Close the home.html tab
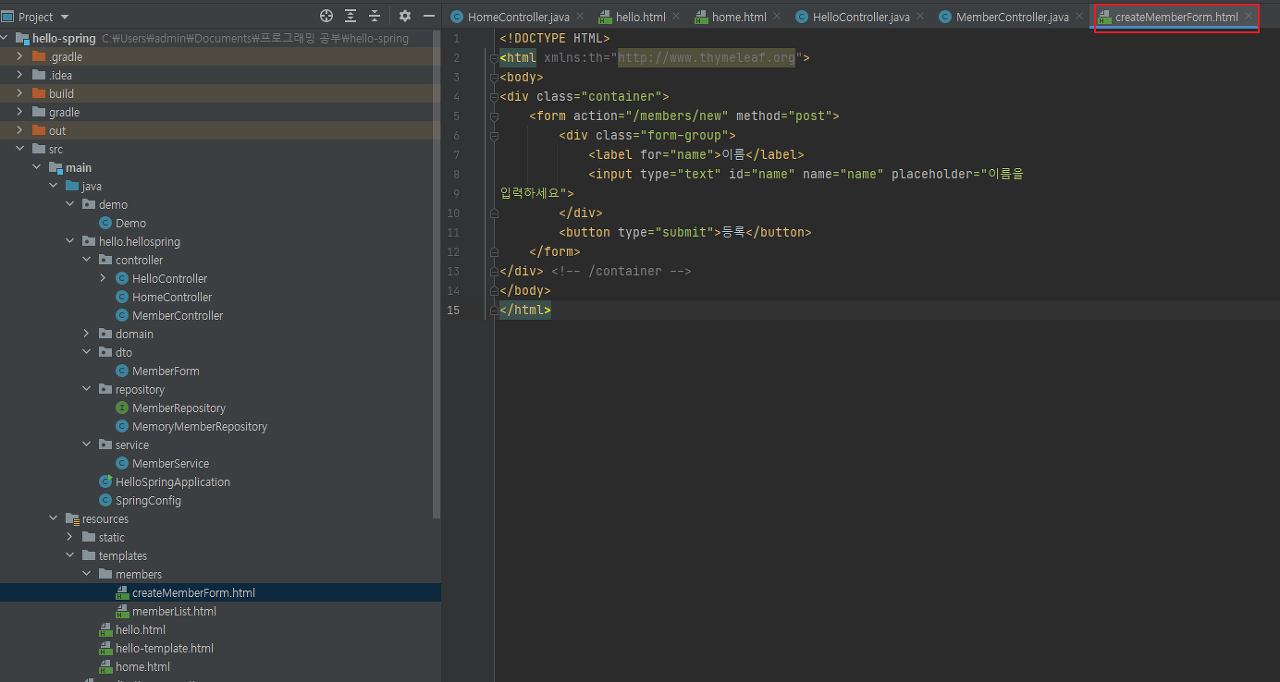This screenshot has width=1280, height=682. tap(777, 16)
